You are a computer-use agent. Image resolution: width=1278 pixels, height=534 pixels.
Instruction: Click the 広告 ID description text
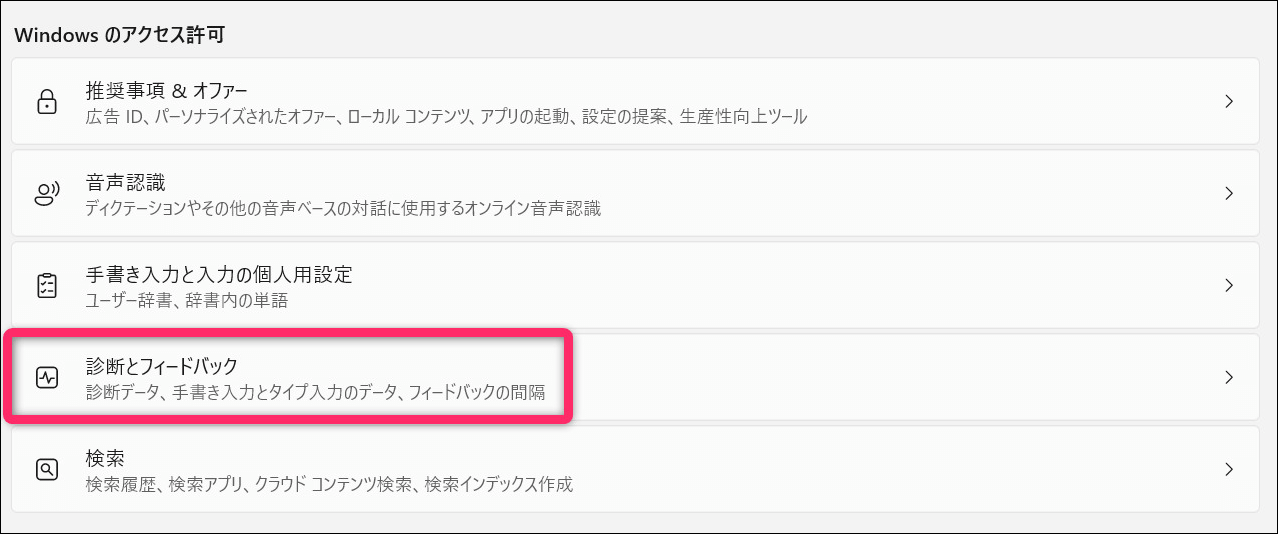pyautogui.click(x=446, y=117)
